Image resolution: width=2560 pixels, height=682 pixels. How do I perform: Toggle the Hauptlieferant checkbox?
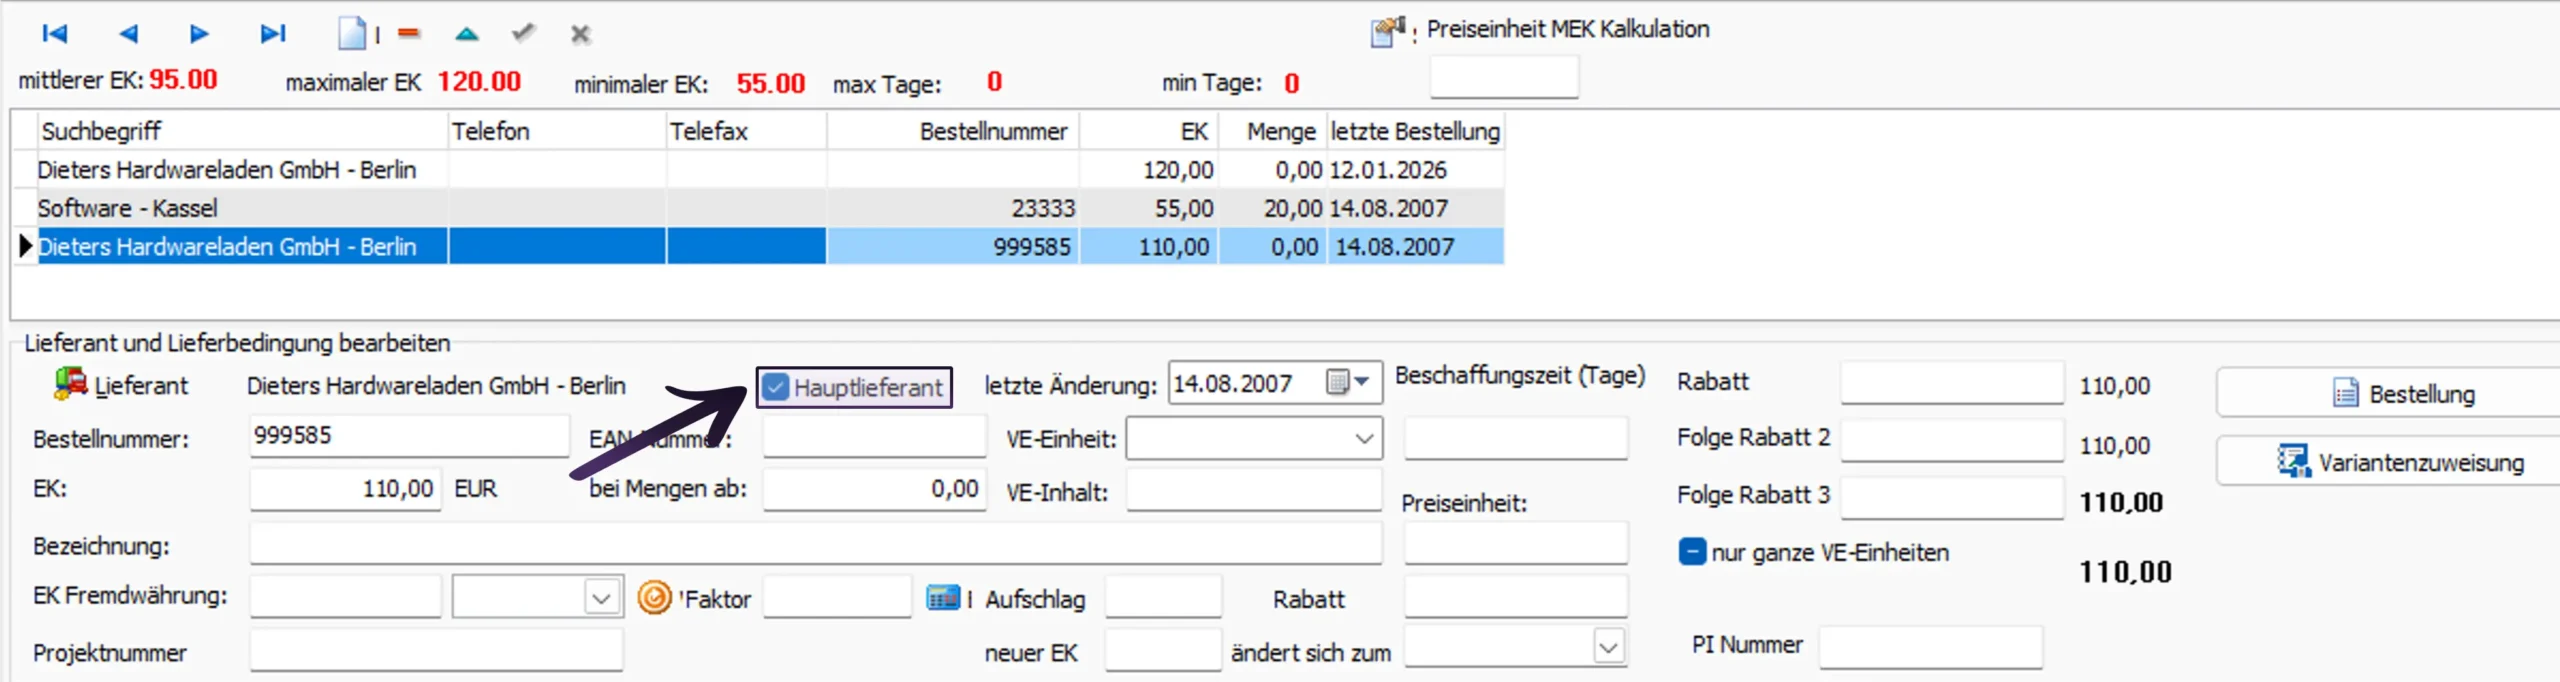coord(776,387)
